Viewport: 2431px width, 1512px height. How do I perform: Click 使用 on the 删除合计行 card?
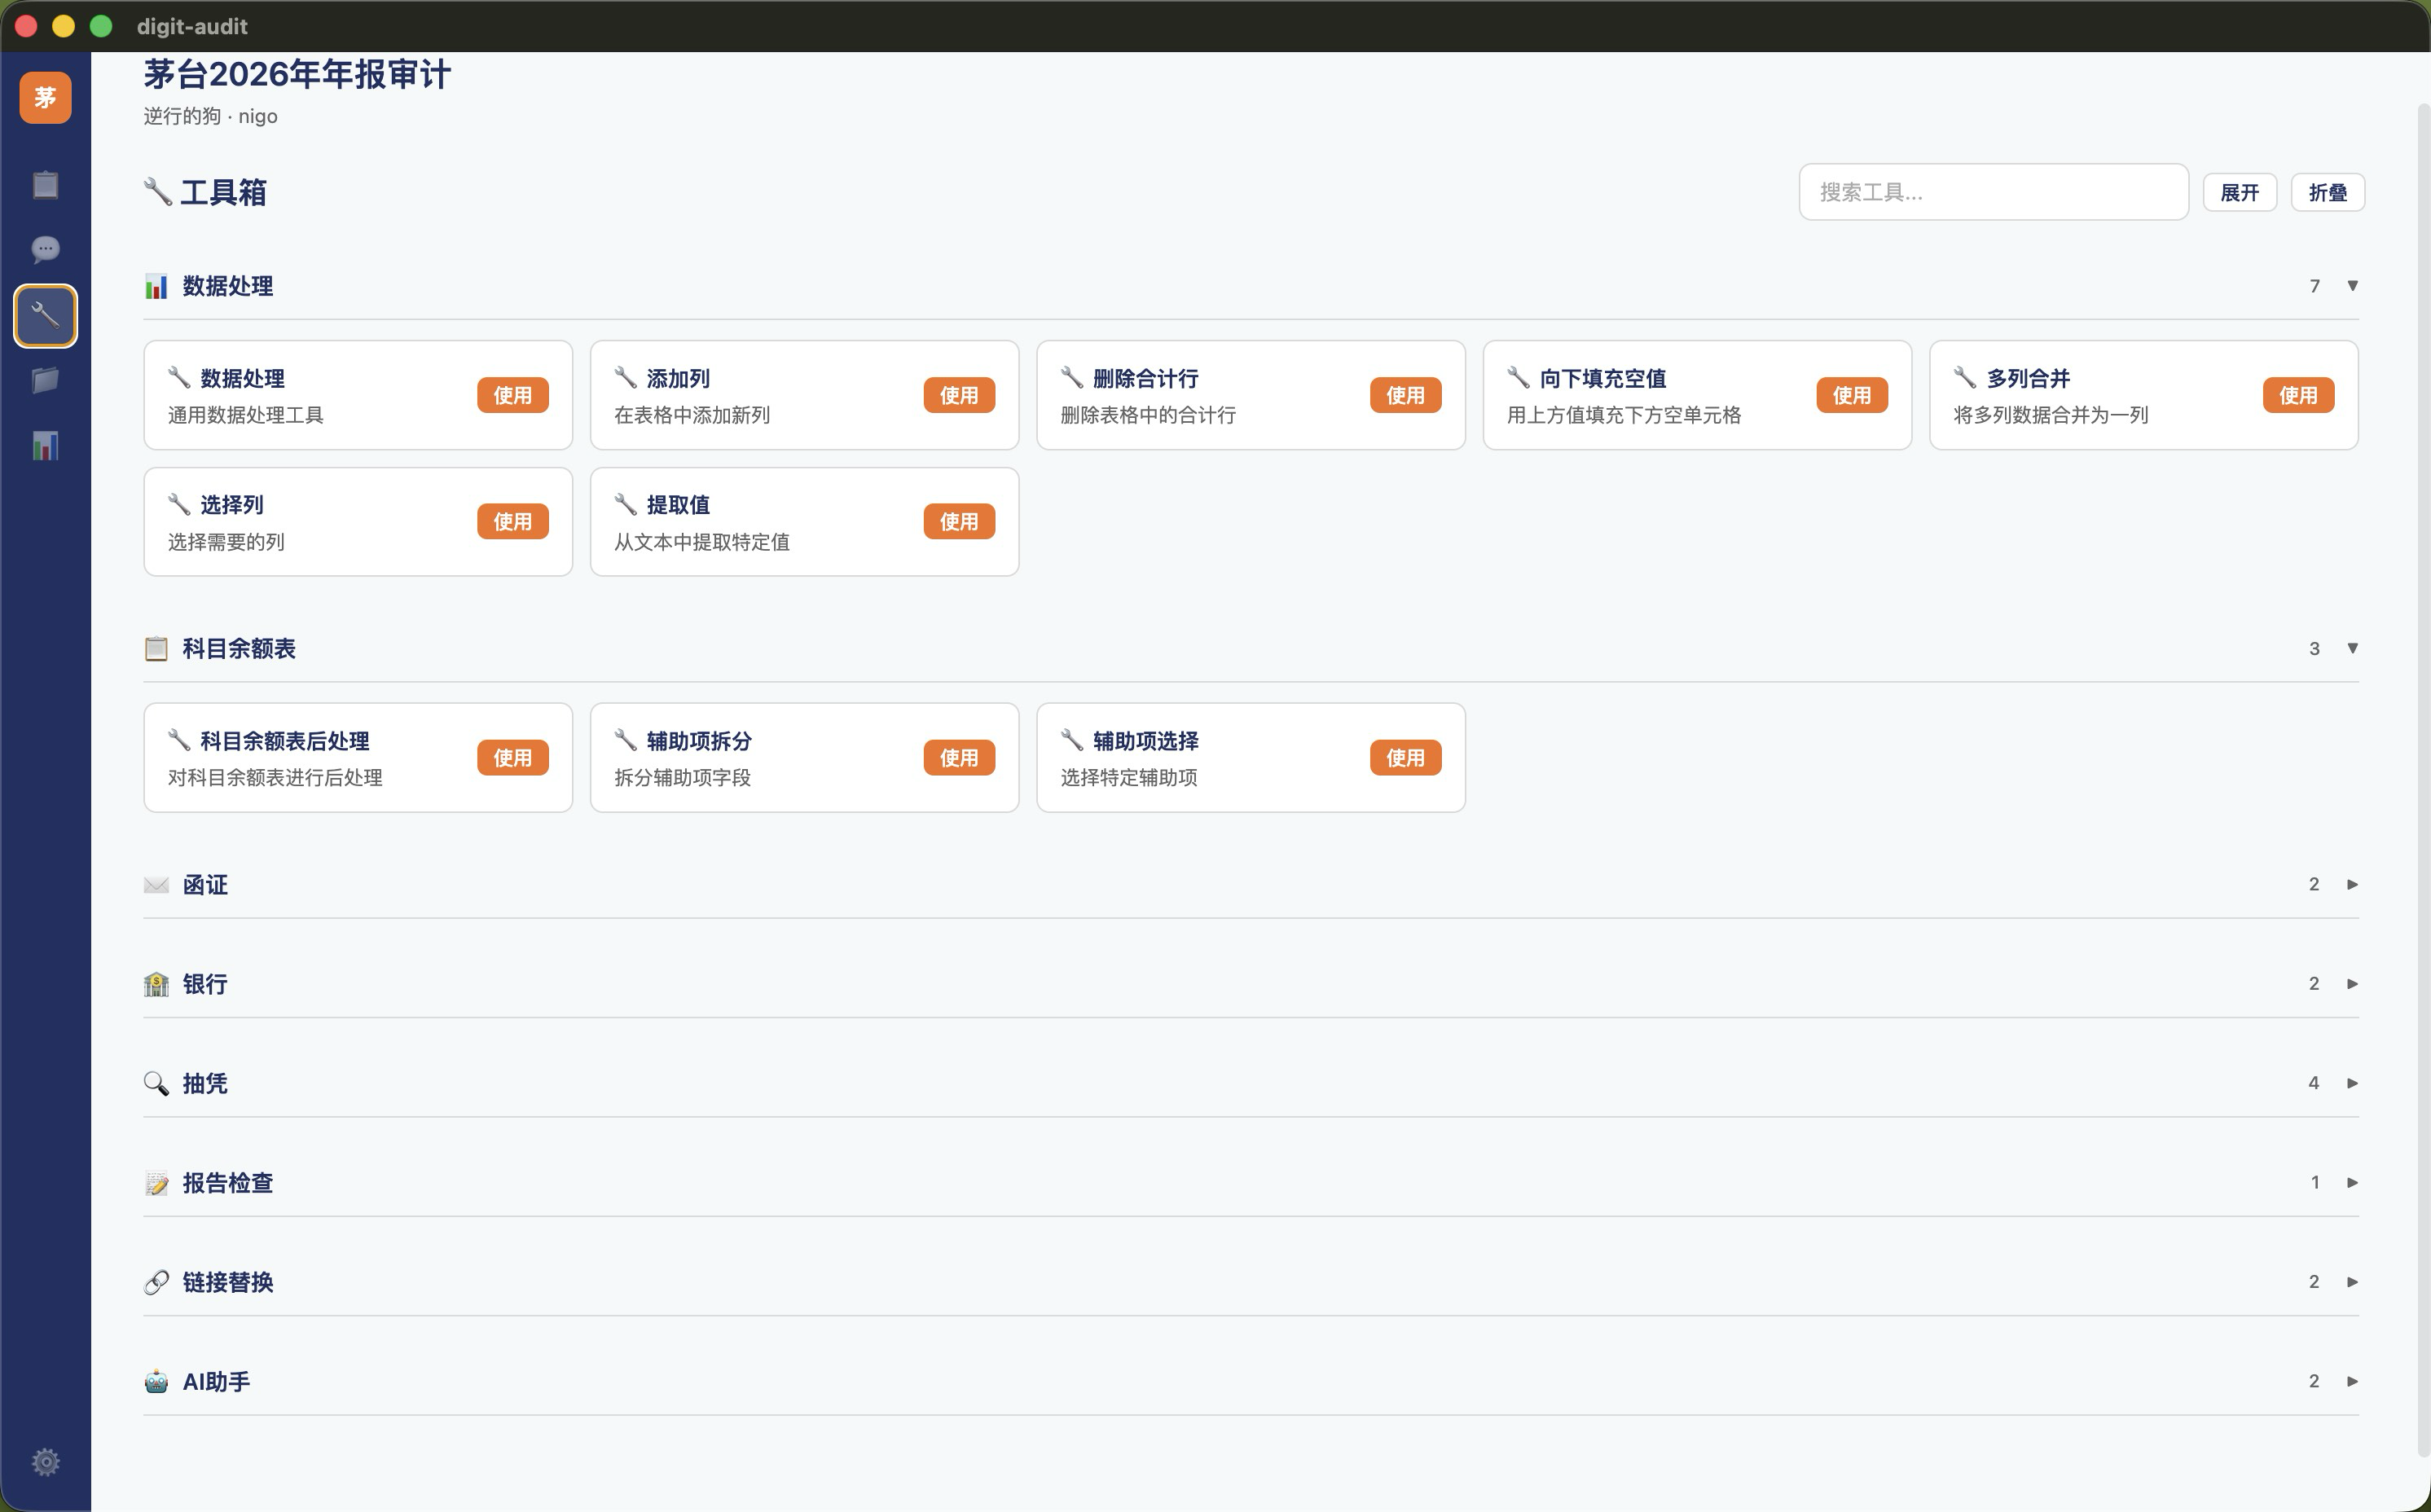click(1405, 395)
